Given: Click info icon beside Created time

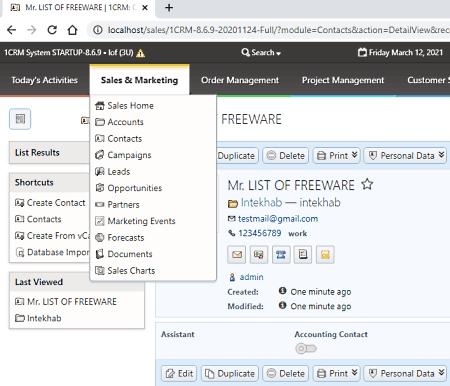Looking at the screenshot, I should coord(282,291).
